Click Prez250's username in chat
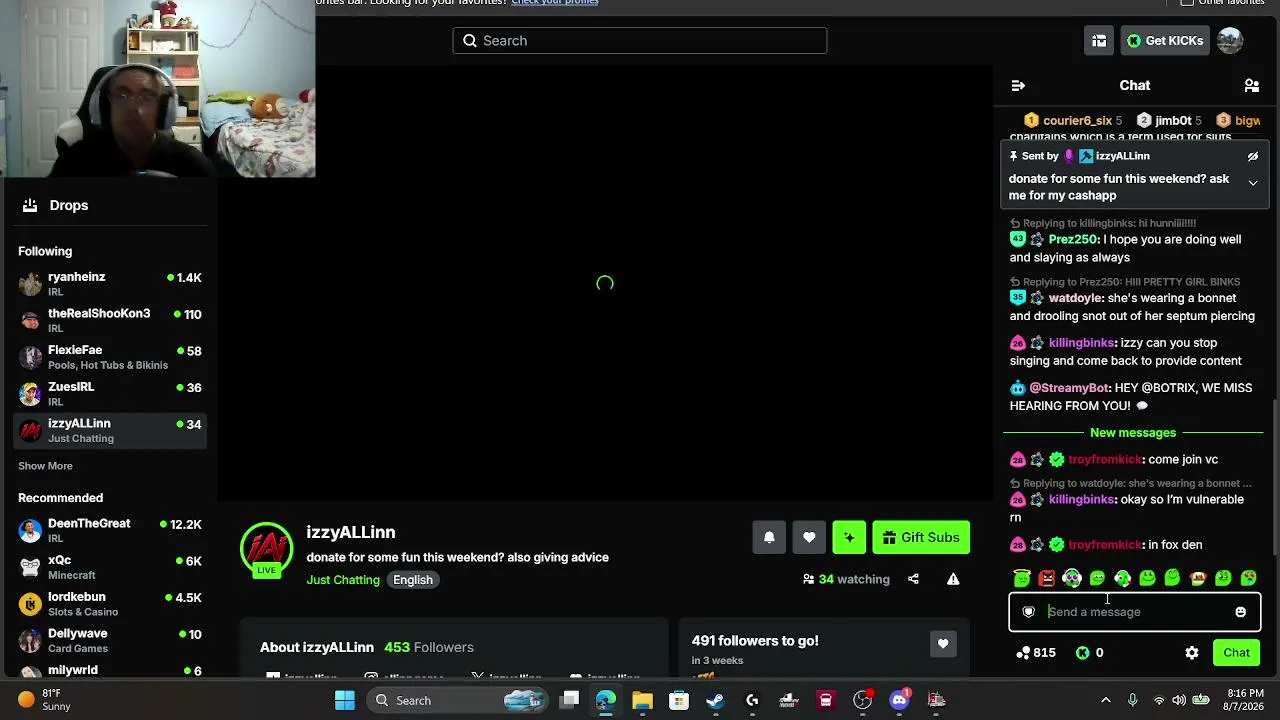1280x720 pixels. [x=1073, y=240]
